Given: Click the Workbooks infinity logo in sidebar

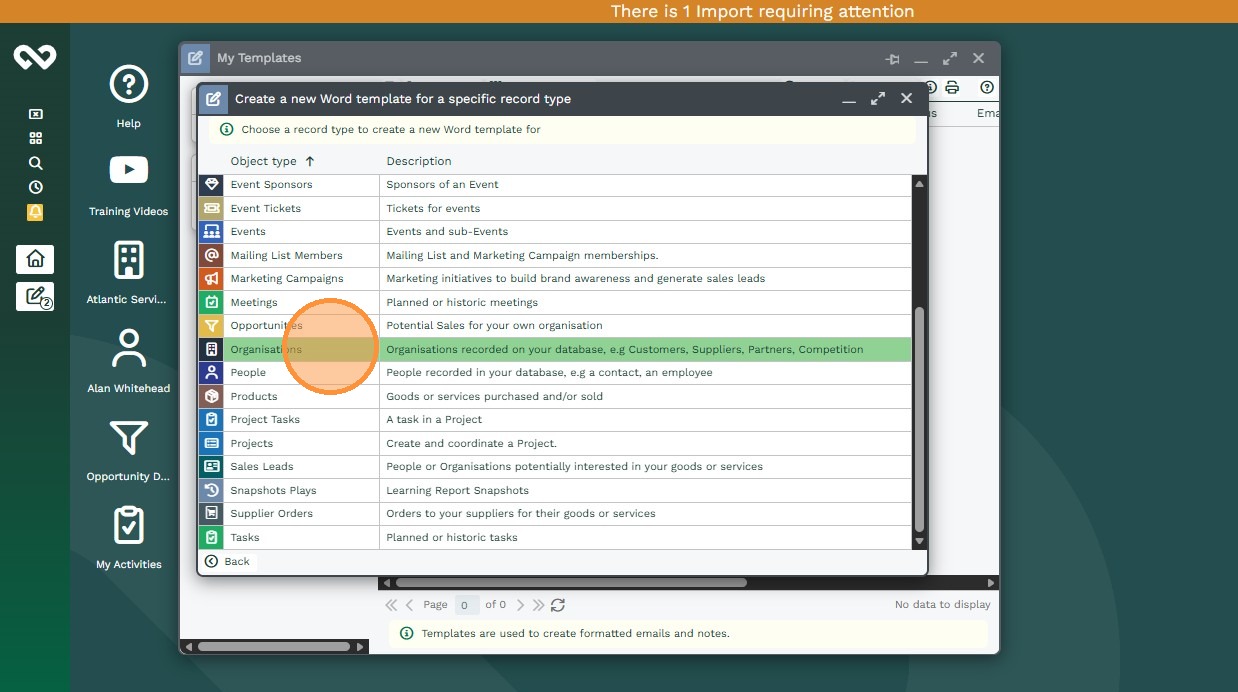Looking at the screenshot, I should [35, 57].
